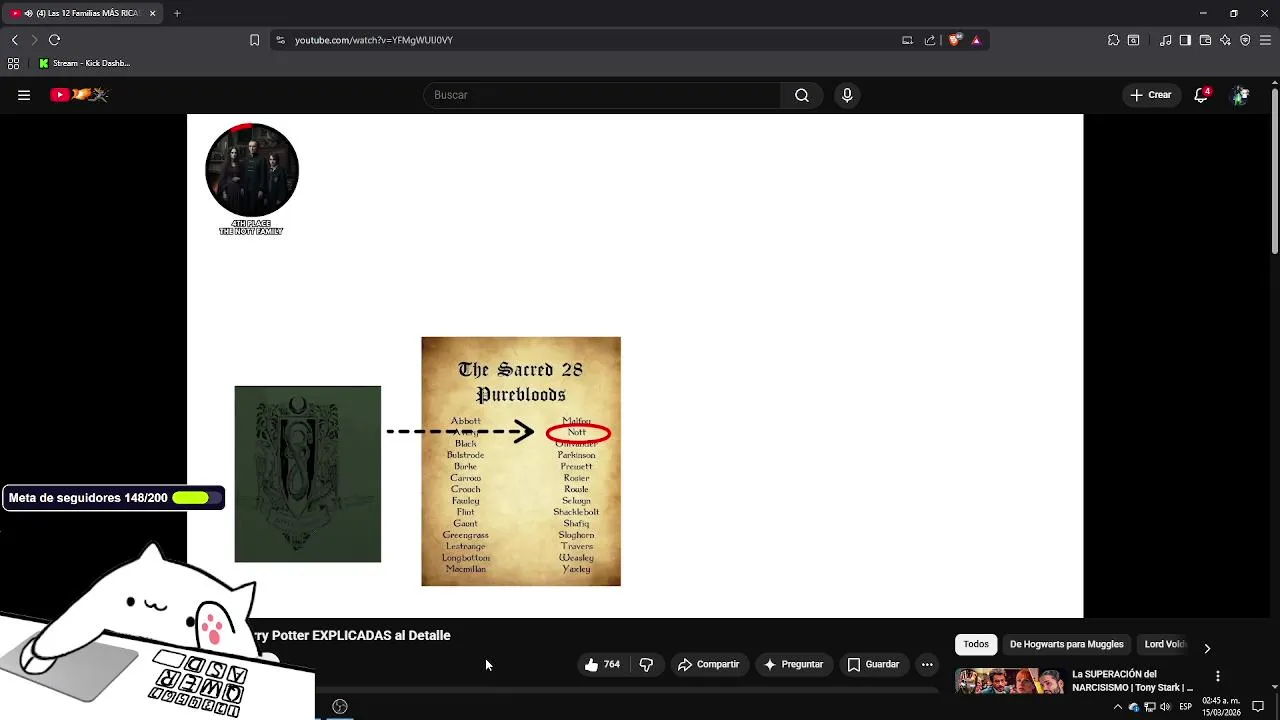
Task: Go forward in browser history
Action: tap(34, 40)
